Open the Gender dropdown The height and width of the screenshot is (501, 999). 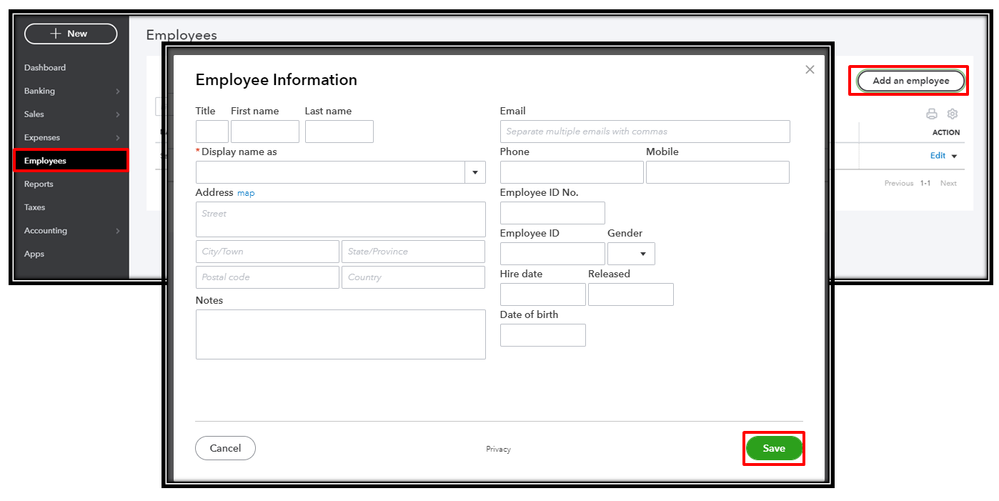point(631,254)
